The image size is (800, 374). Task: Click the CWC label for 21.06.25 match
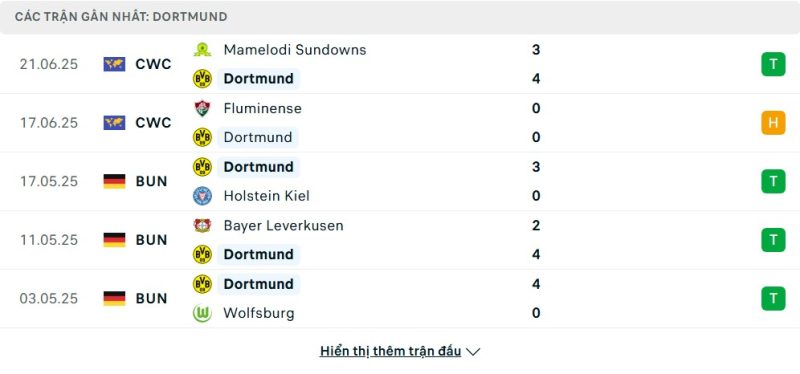(x=154, y=64)
